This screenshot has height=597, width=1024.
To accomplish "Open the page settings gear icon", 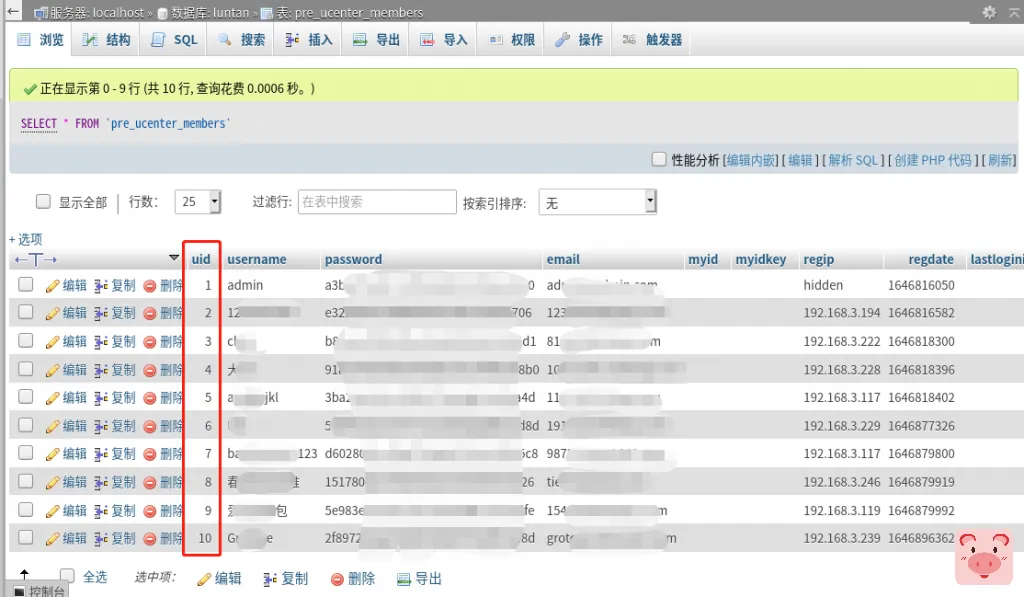I will (x=989, y=12).
